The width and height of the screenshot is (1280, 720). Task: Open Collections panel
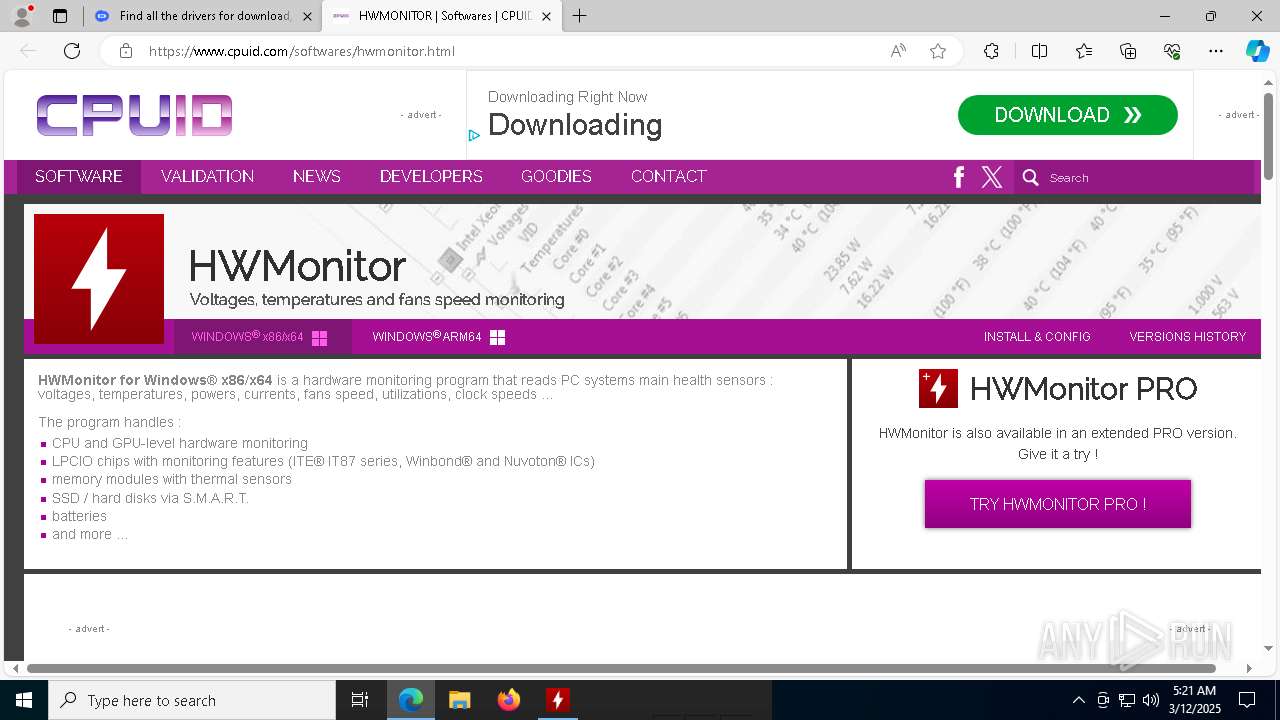point(1128,51)
